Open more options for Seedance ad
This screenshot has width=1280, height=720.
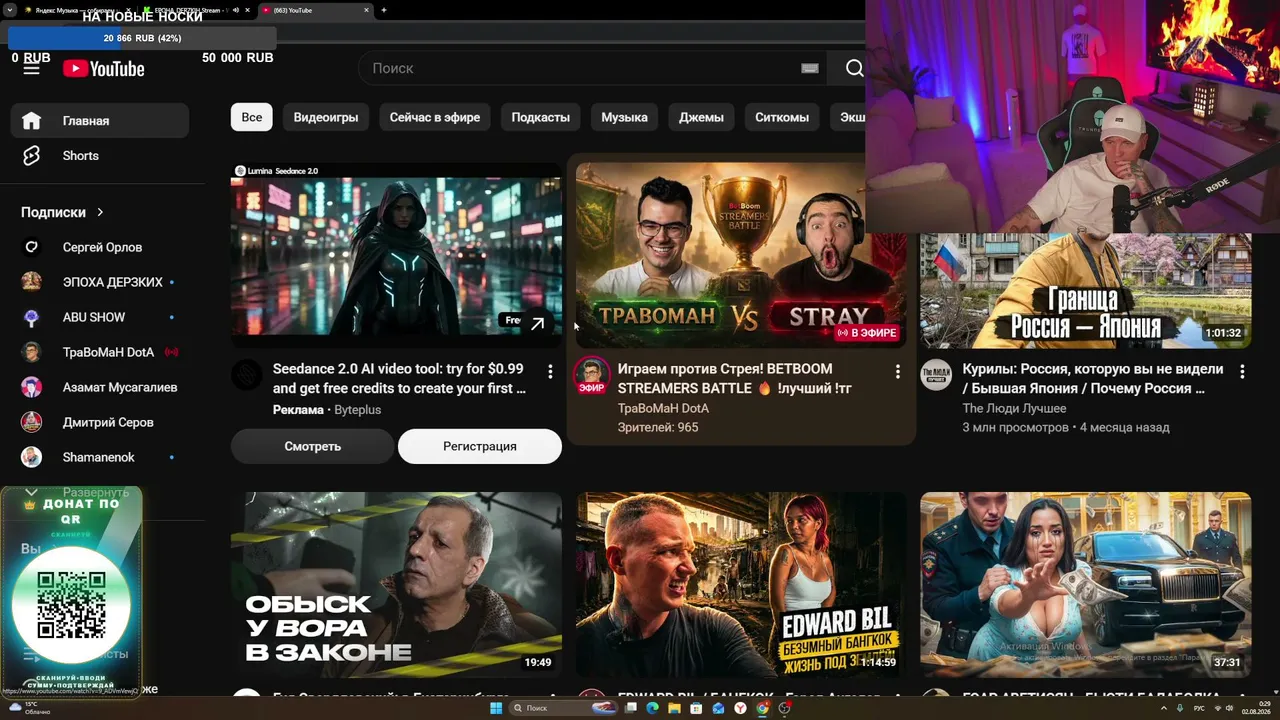coord(550,372)
